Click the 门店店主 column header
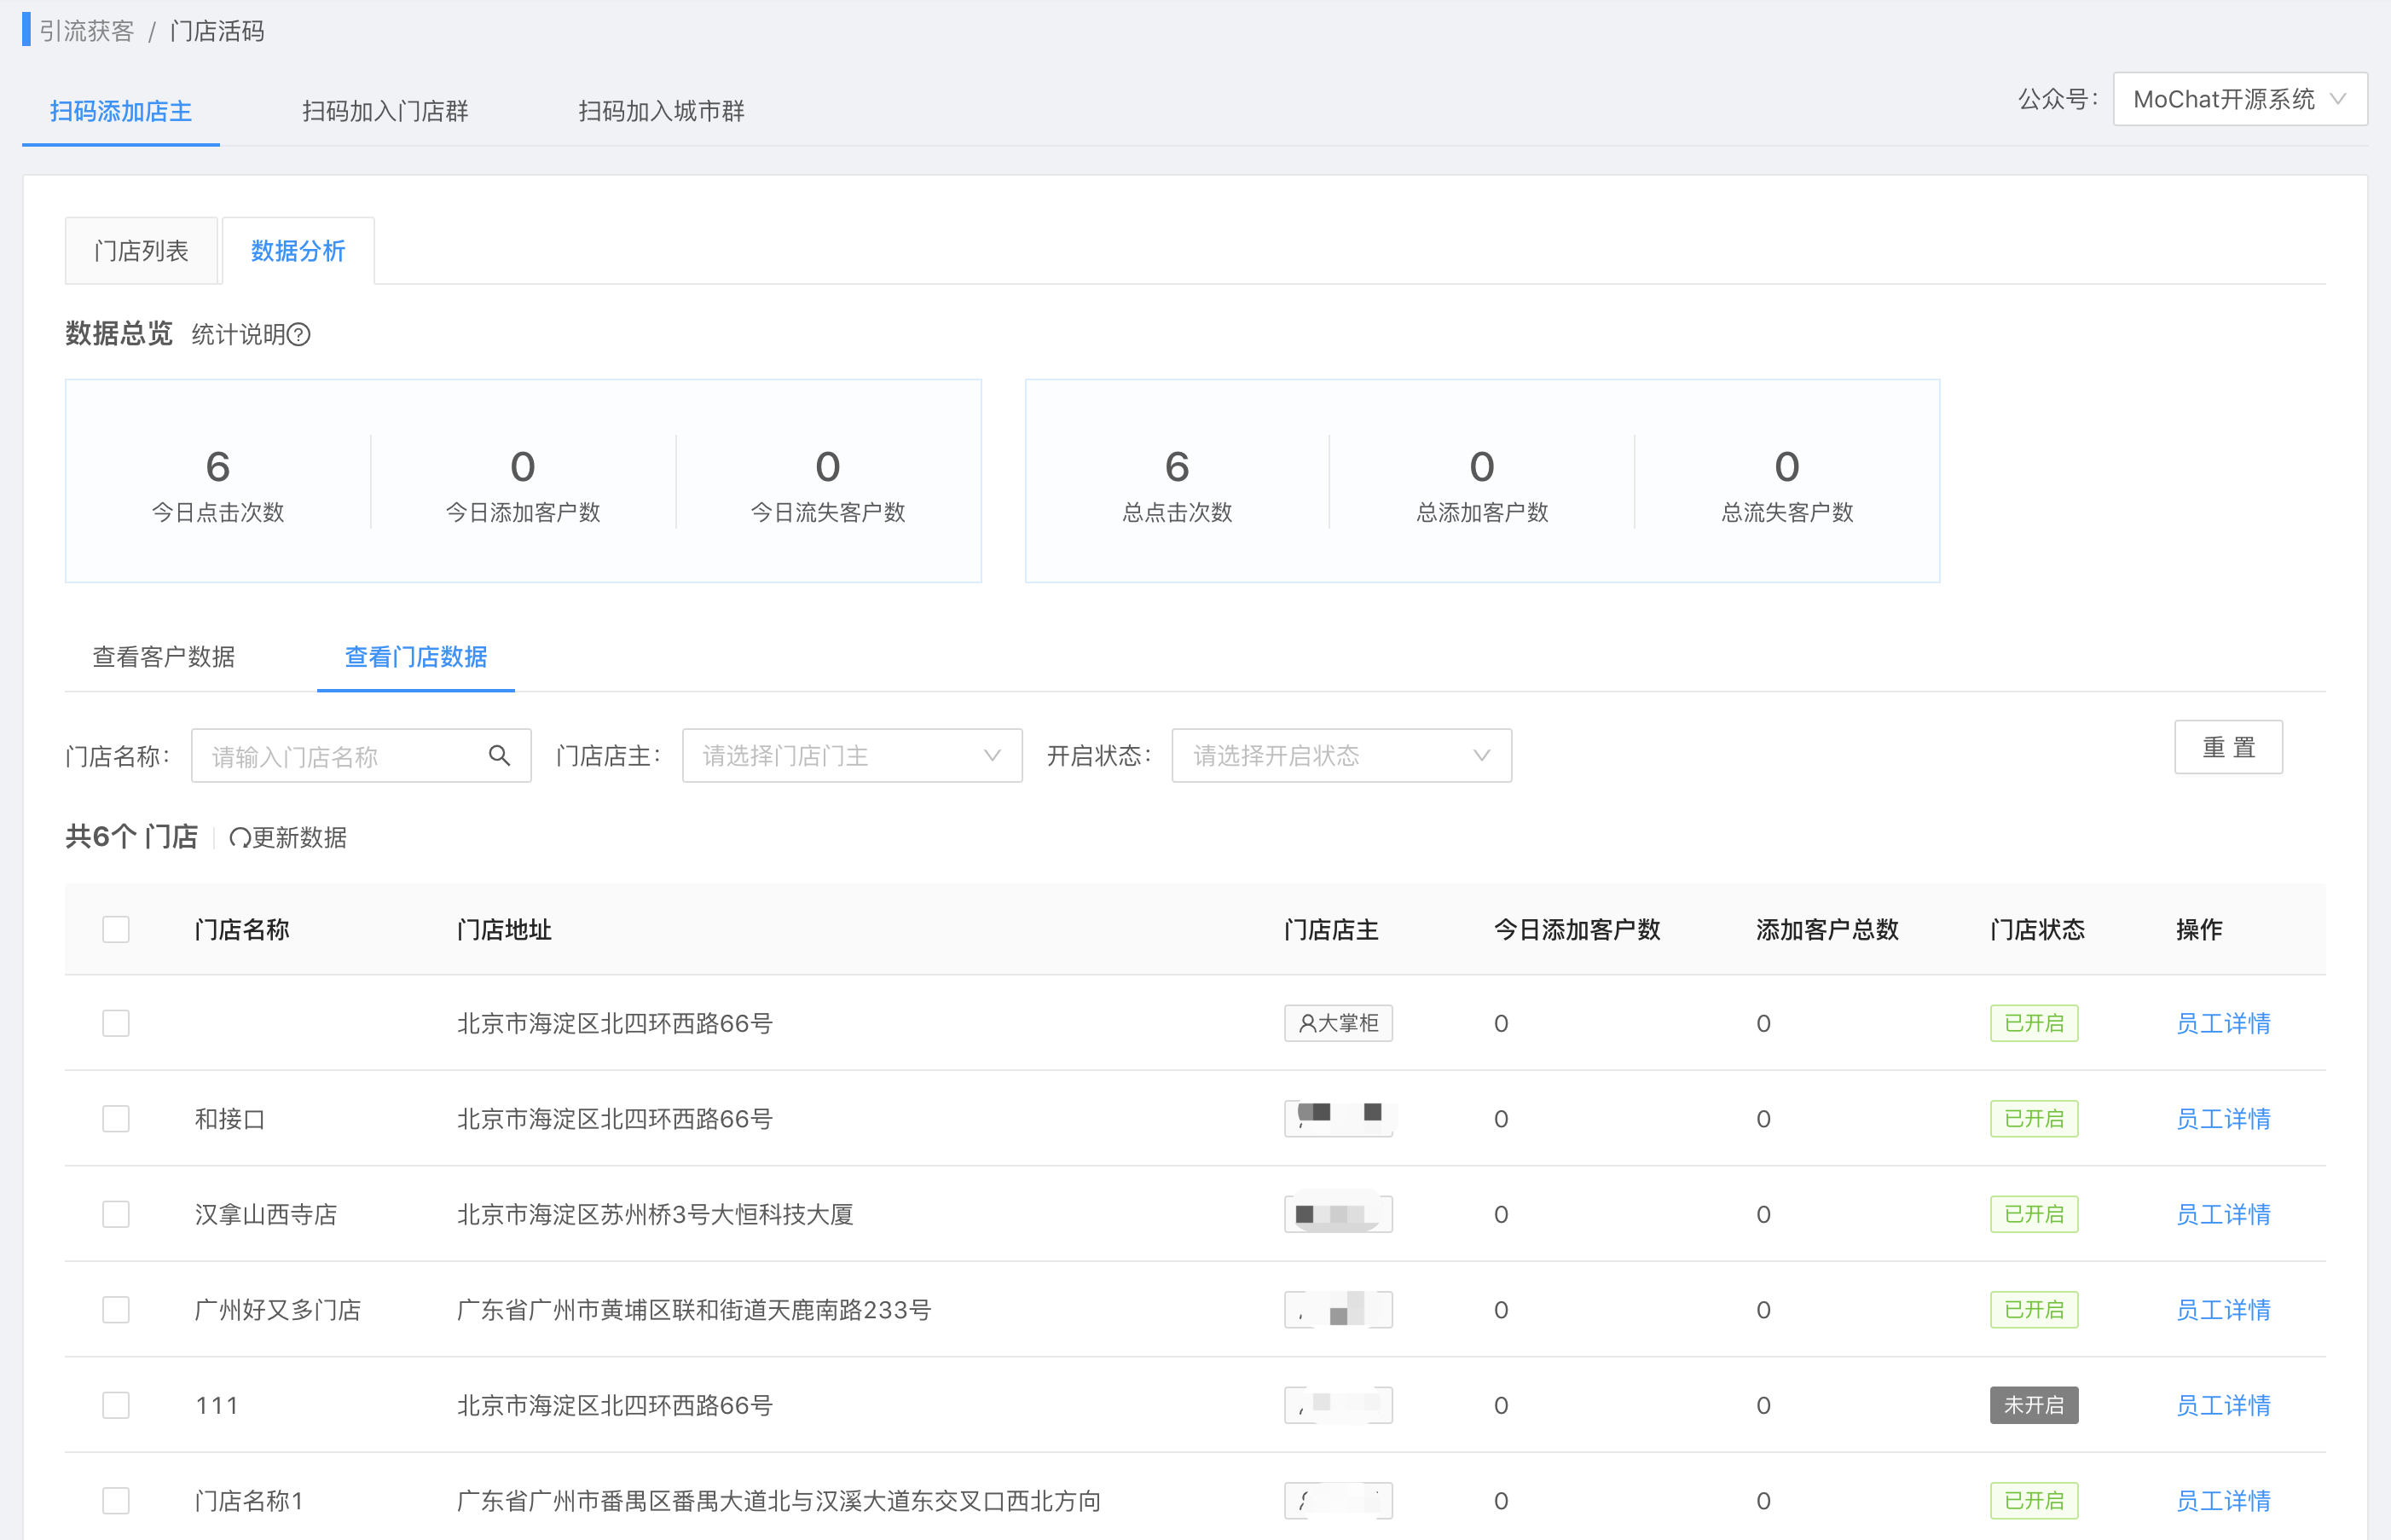 click(x=1331, y=929)
